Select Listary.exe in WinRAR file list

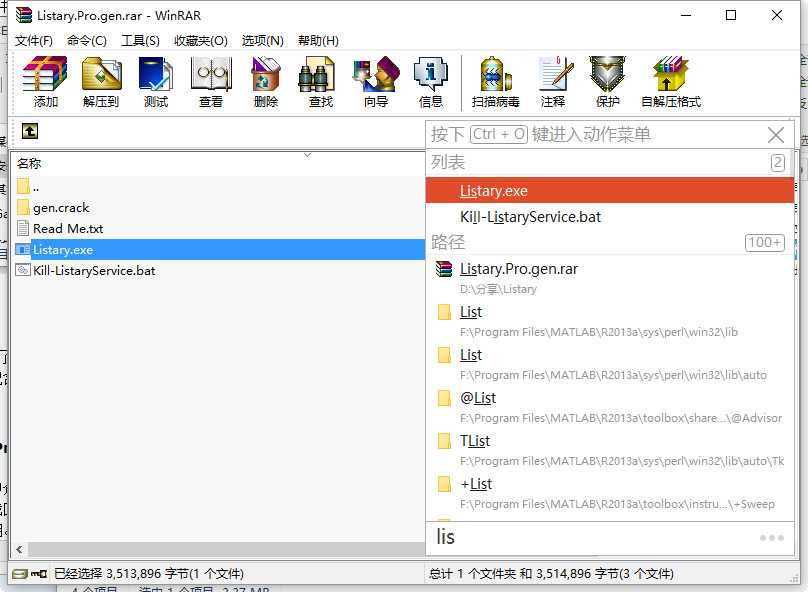[218, 249]
